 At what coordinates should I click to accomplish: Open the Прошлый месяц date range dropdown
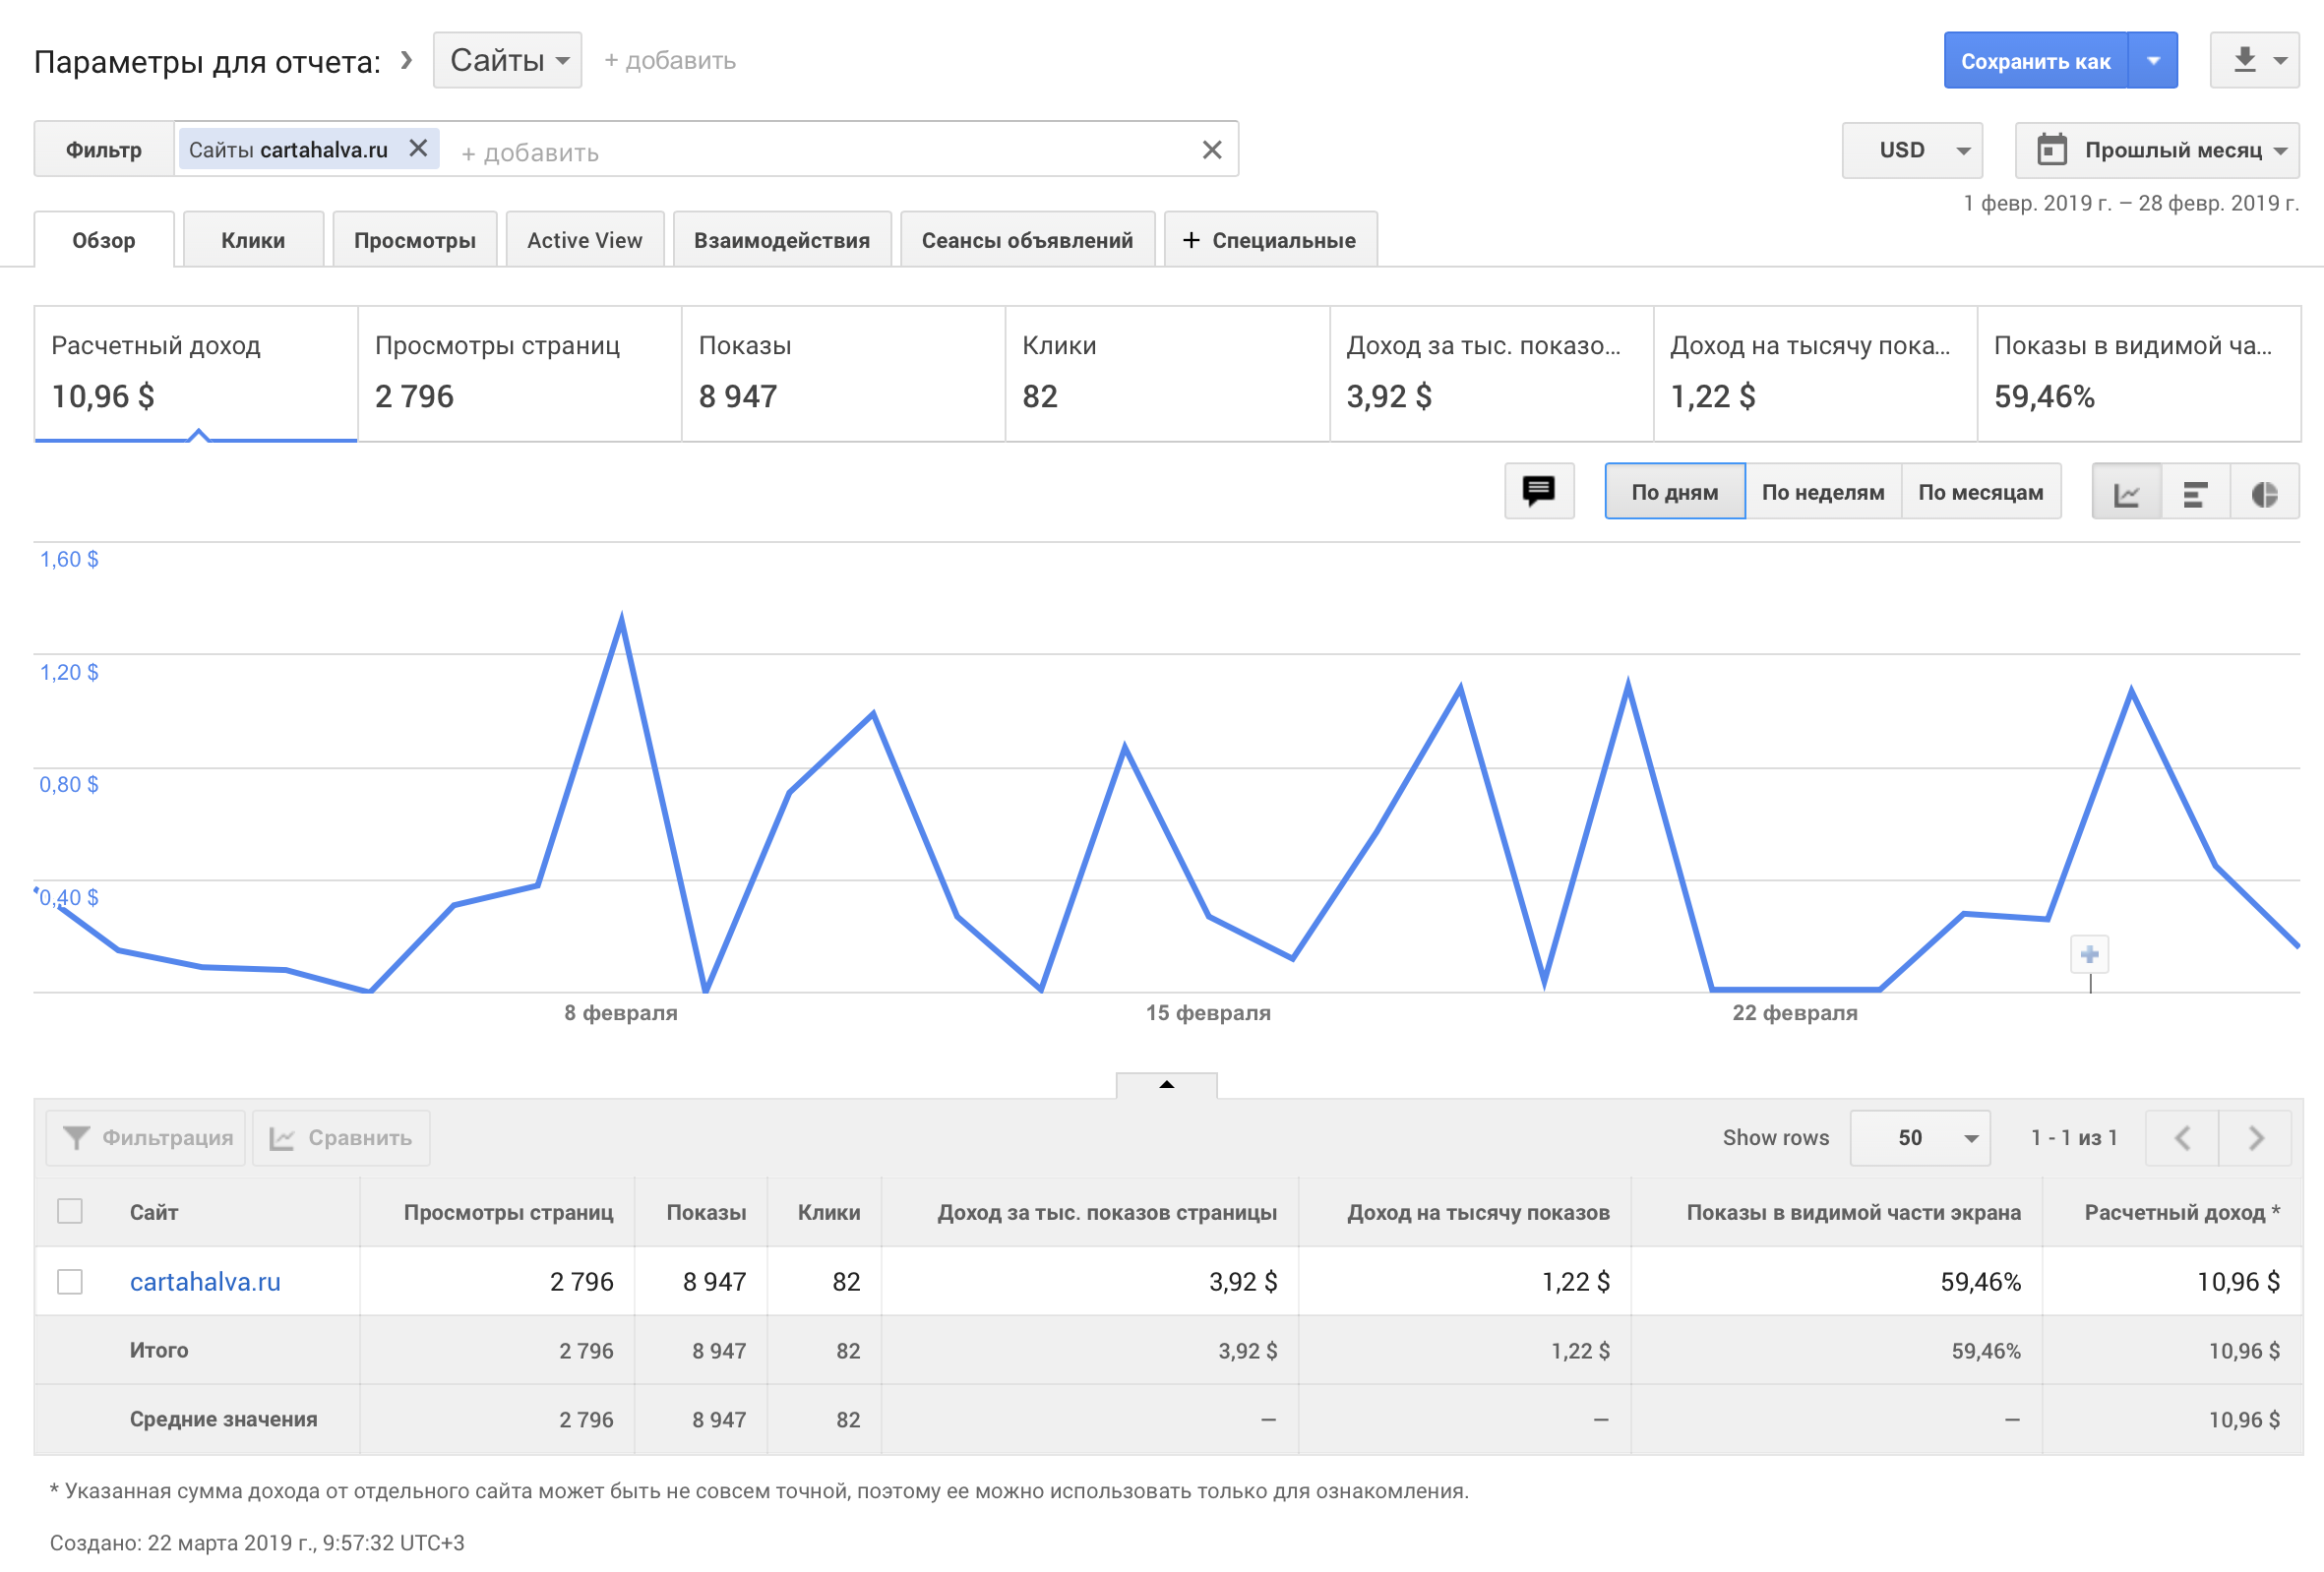click(2158, 150)
